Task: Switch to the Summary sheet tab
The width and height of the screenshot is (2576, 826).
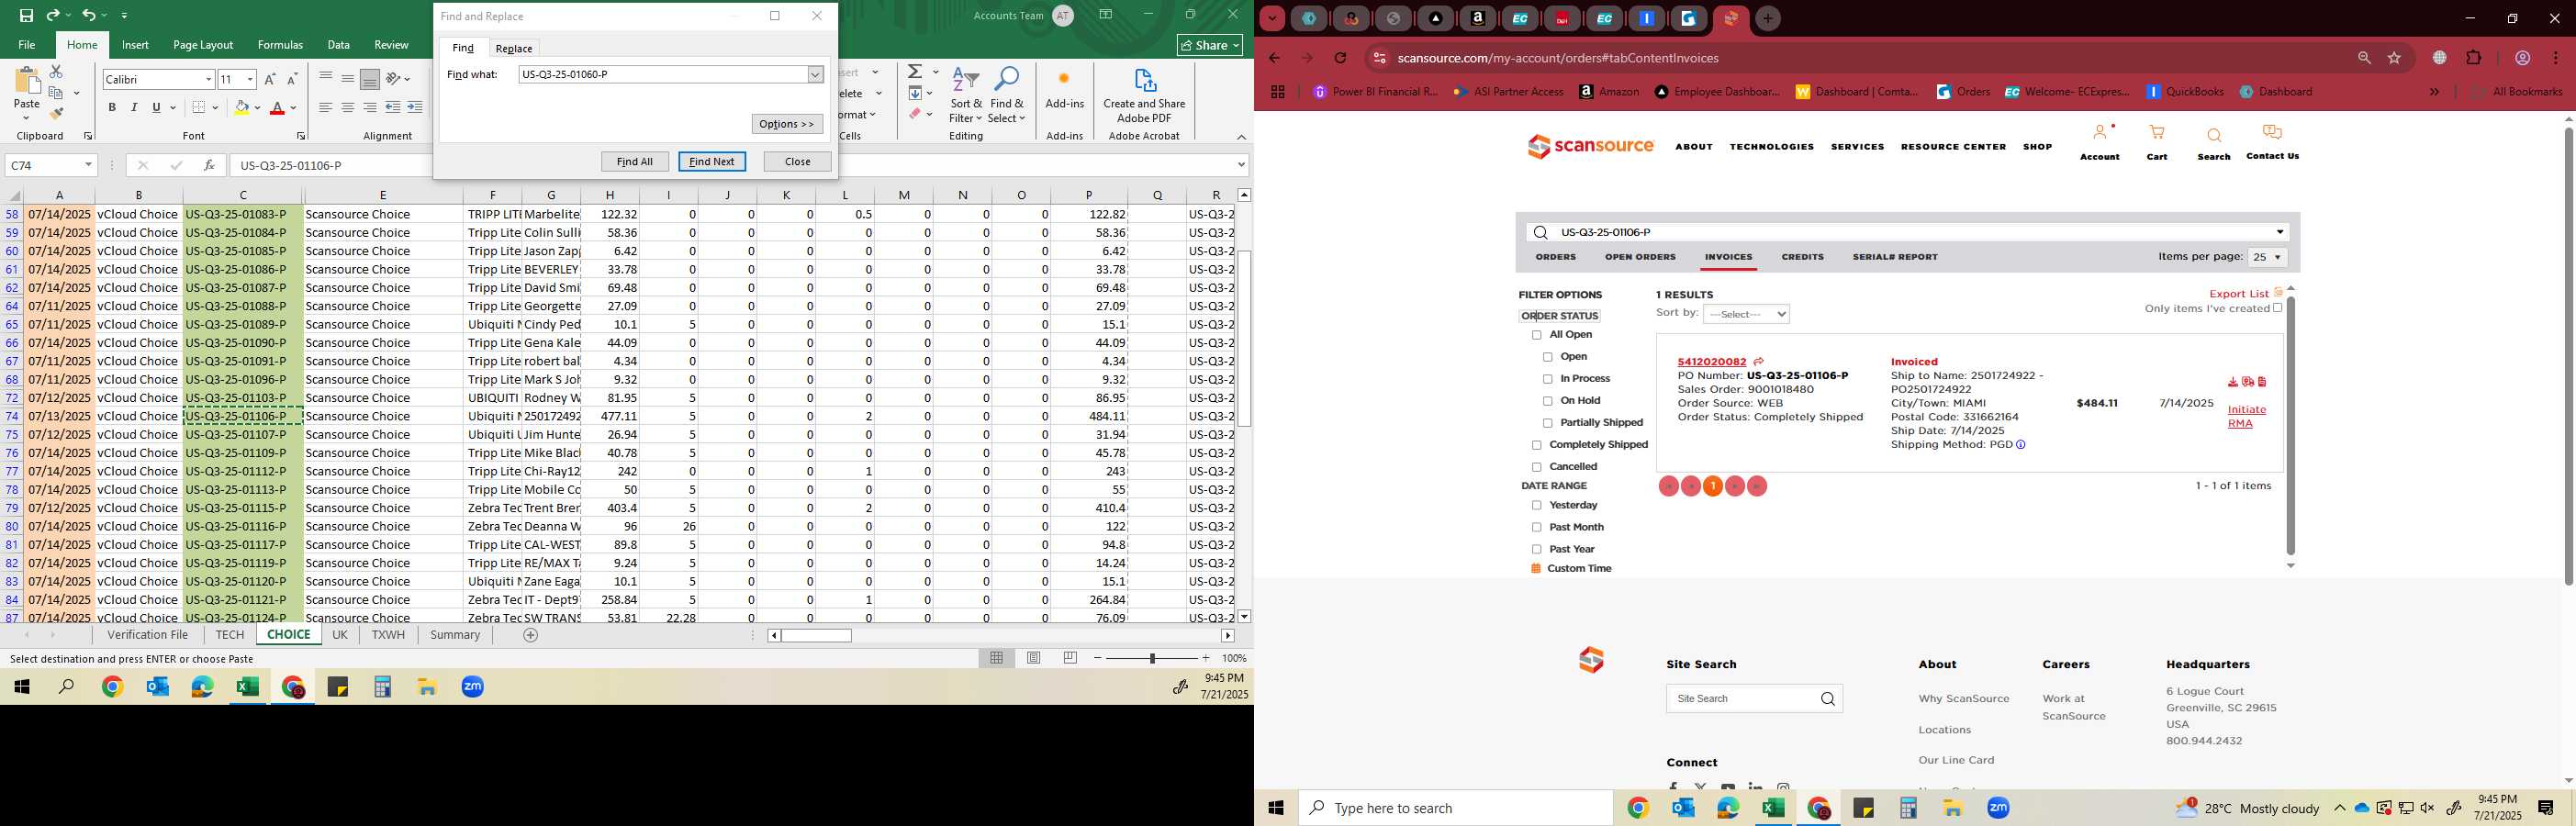Action: tap(455, 635)
